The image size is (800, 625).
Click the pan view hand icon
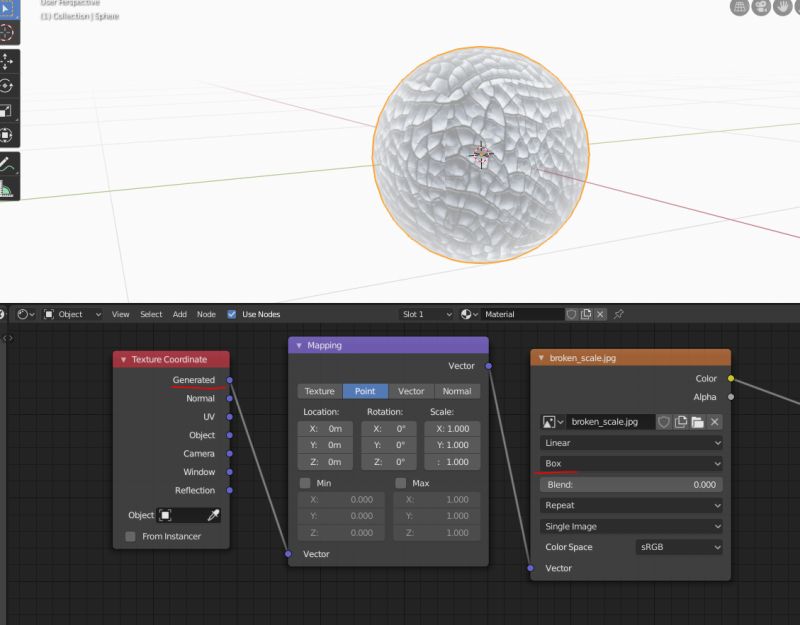[x=782, y=7]
